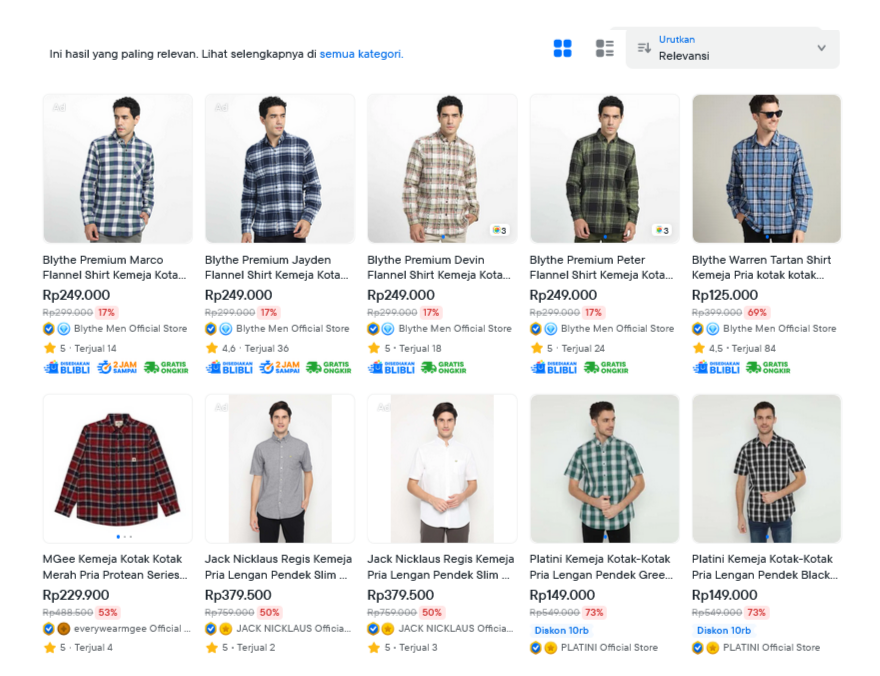880x676 pixels.
Task: Click verified checkmark badge beside everywearmgee store
Action: pos(49,628)
